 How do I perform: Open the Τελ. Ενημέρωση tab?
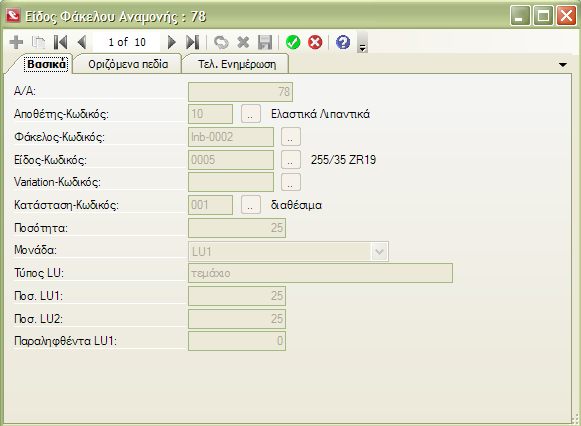tap(237, 64)
